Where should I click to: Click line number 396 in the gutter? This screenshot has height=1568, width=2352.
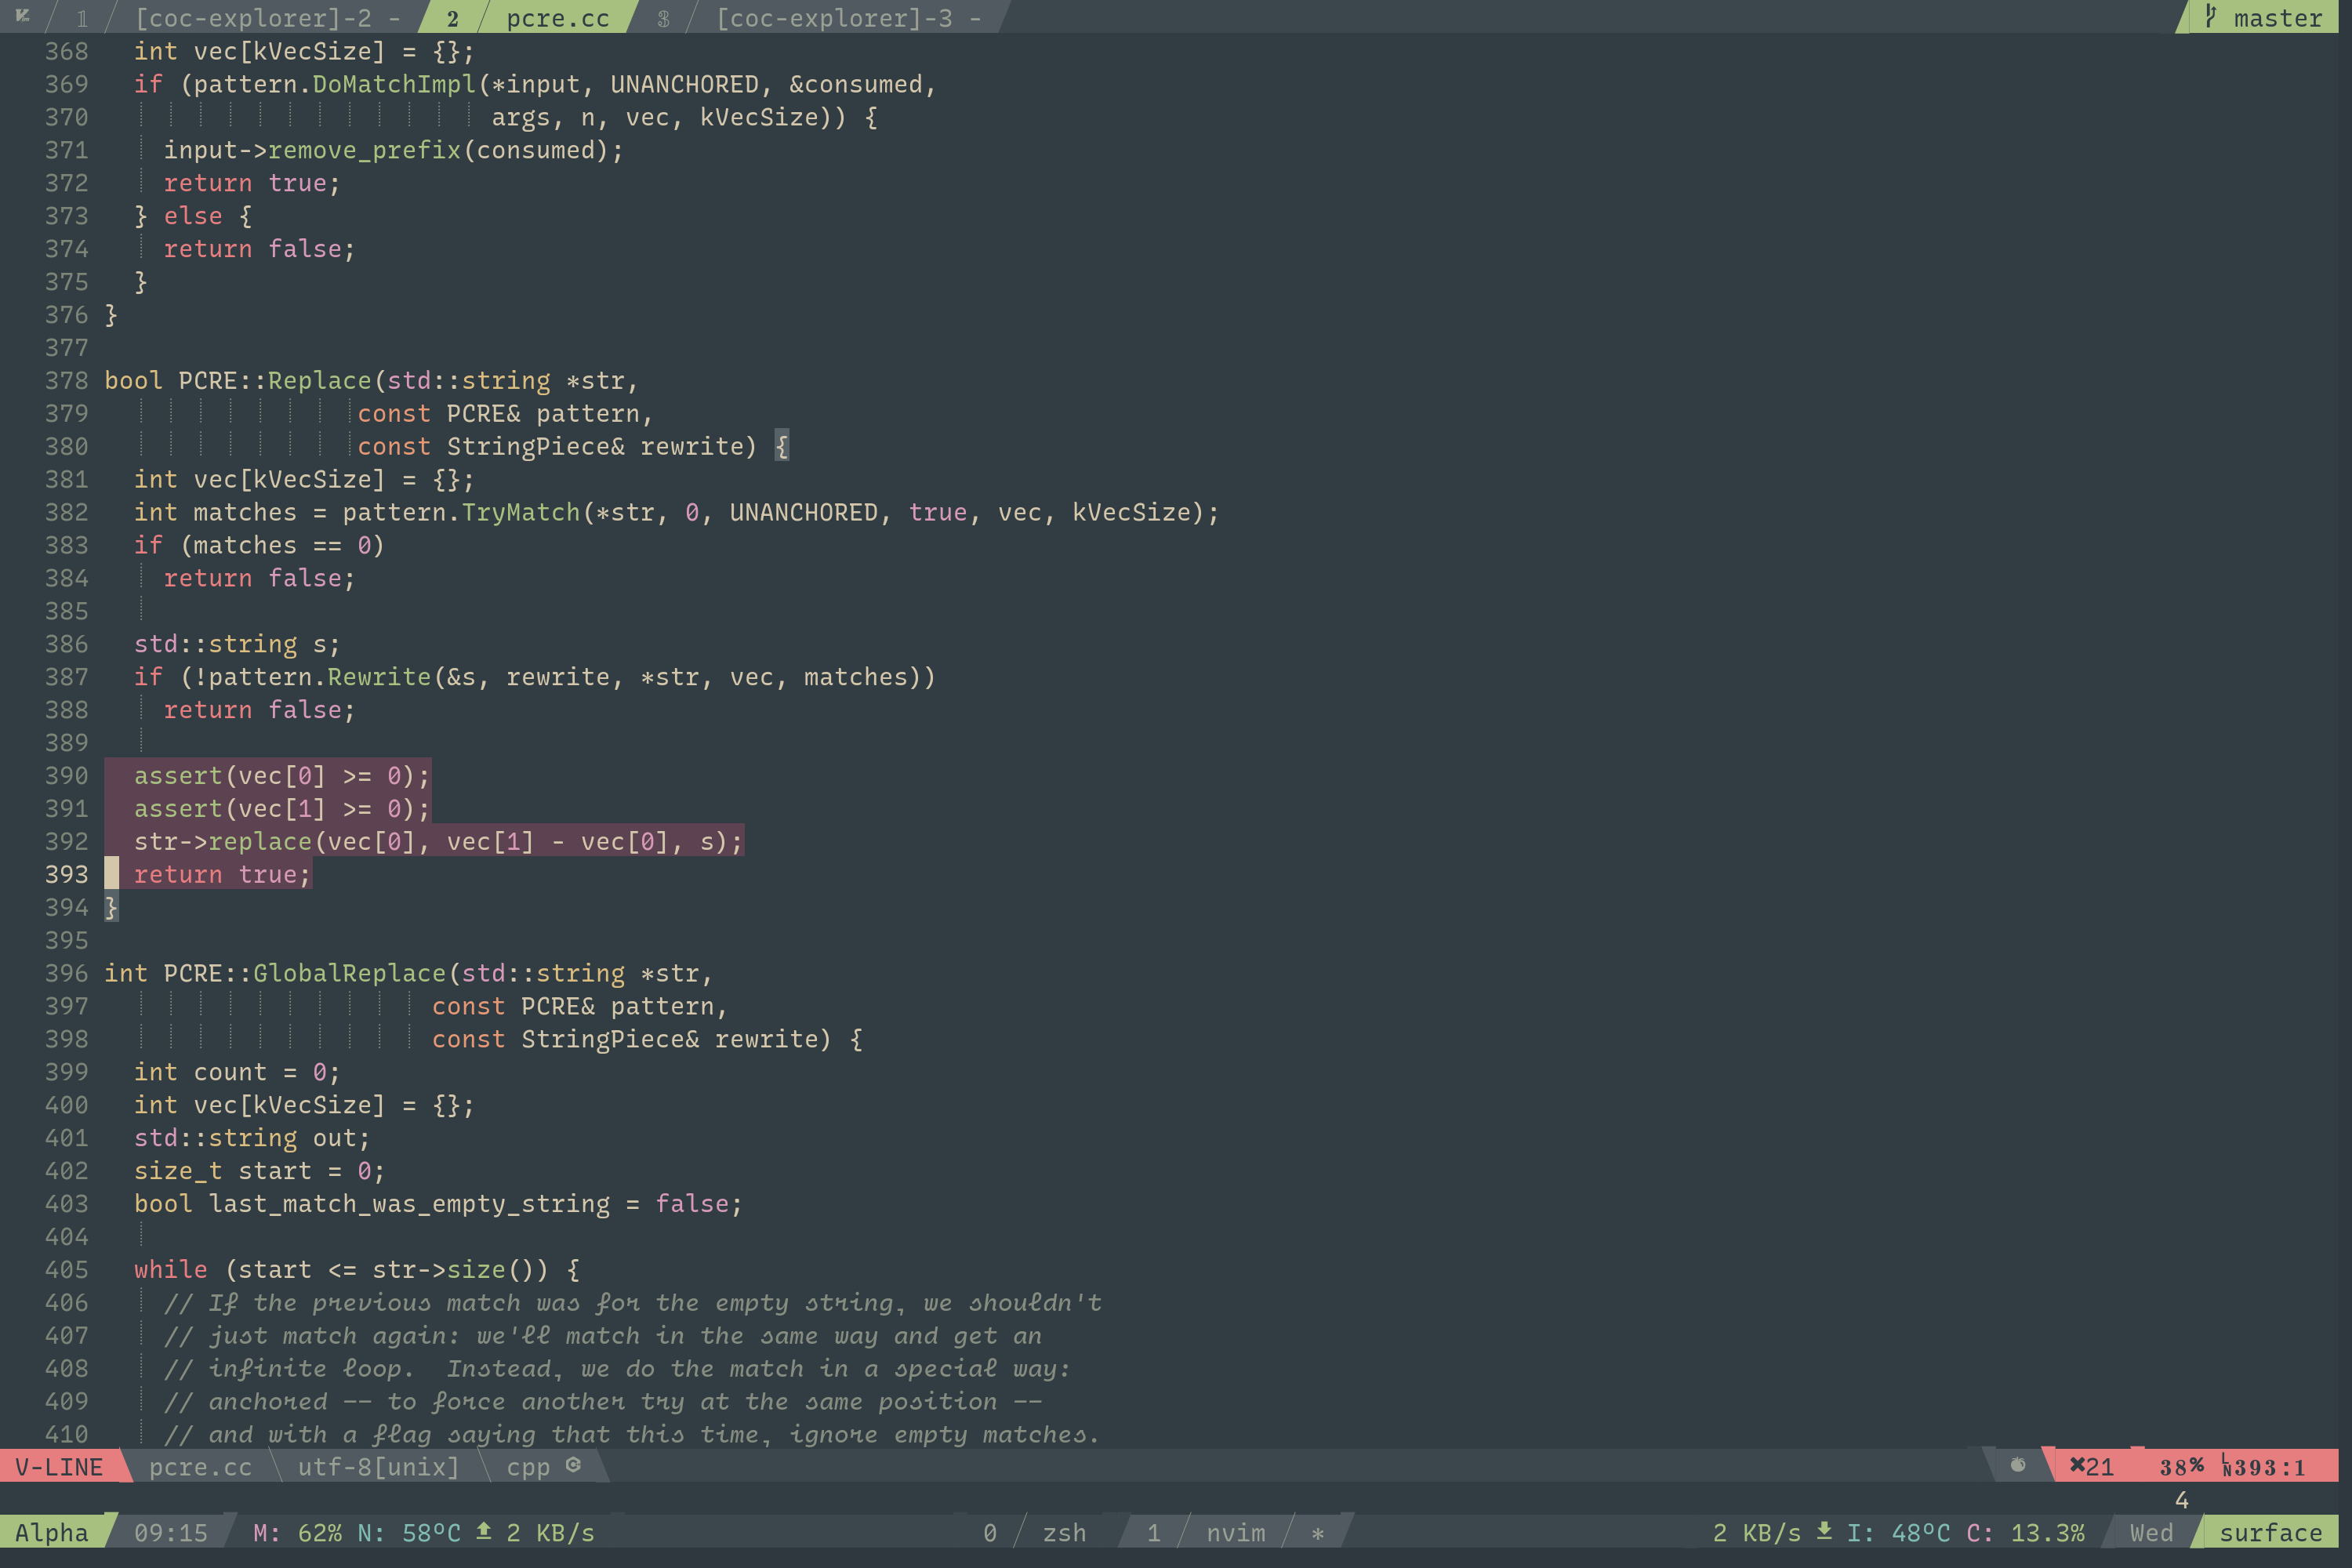pos(66,973)
